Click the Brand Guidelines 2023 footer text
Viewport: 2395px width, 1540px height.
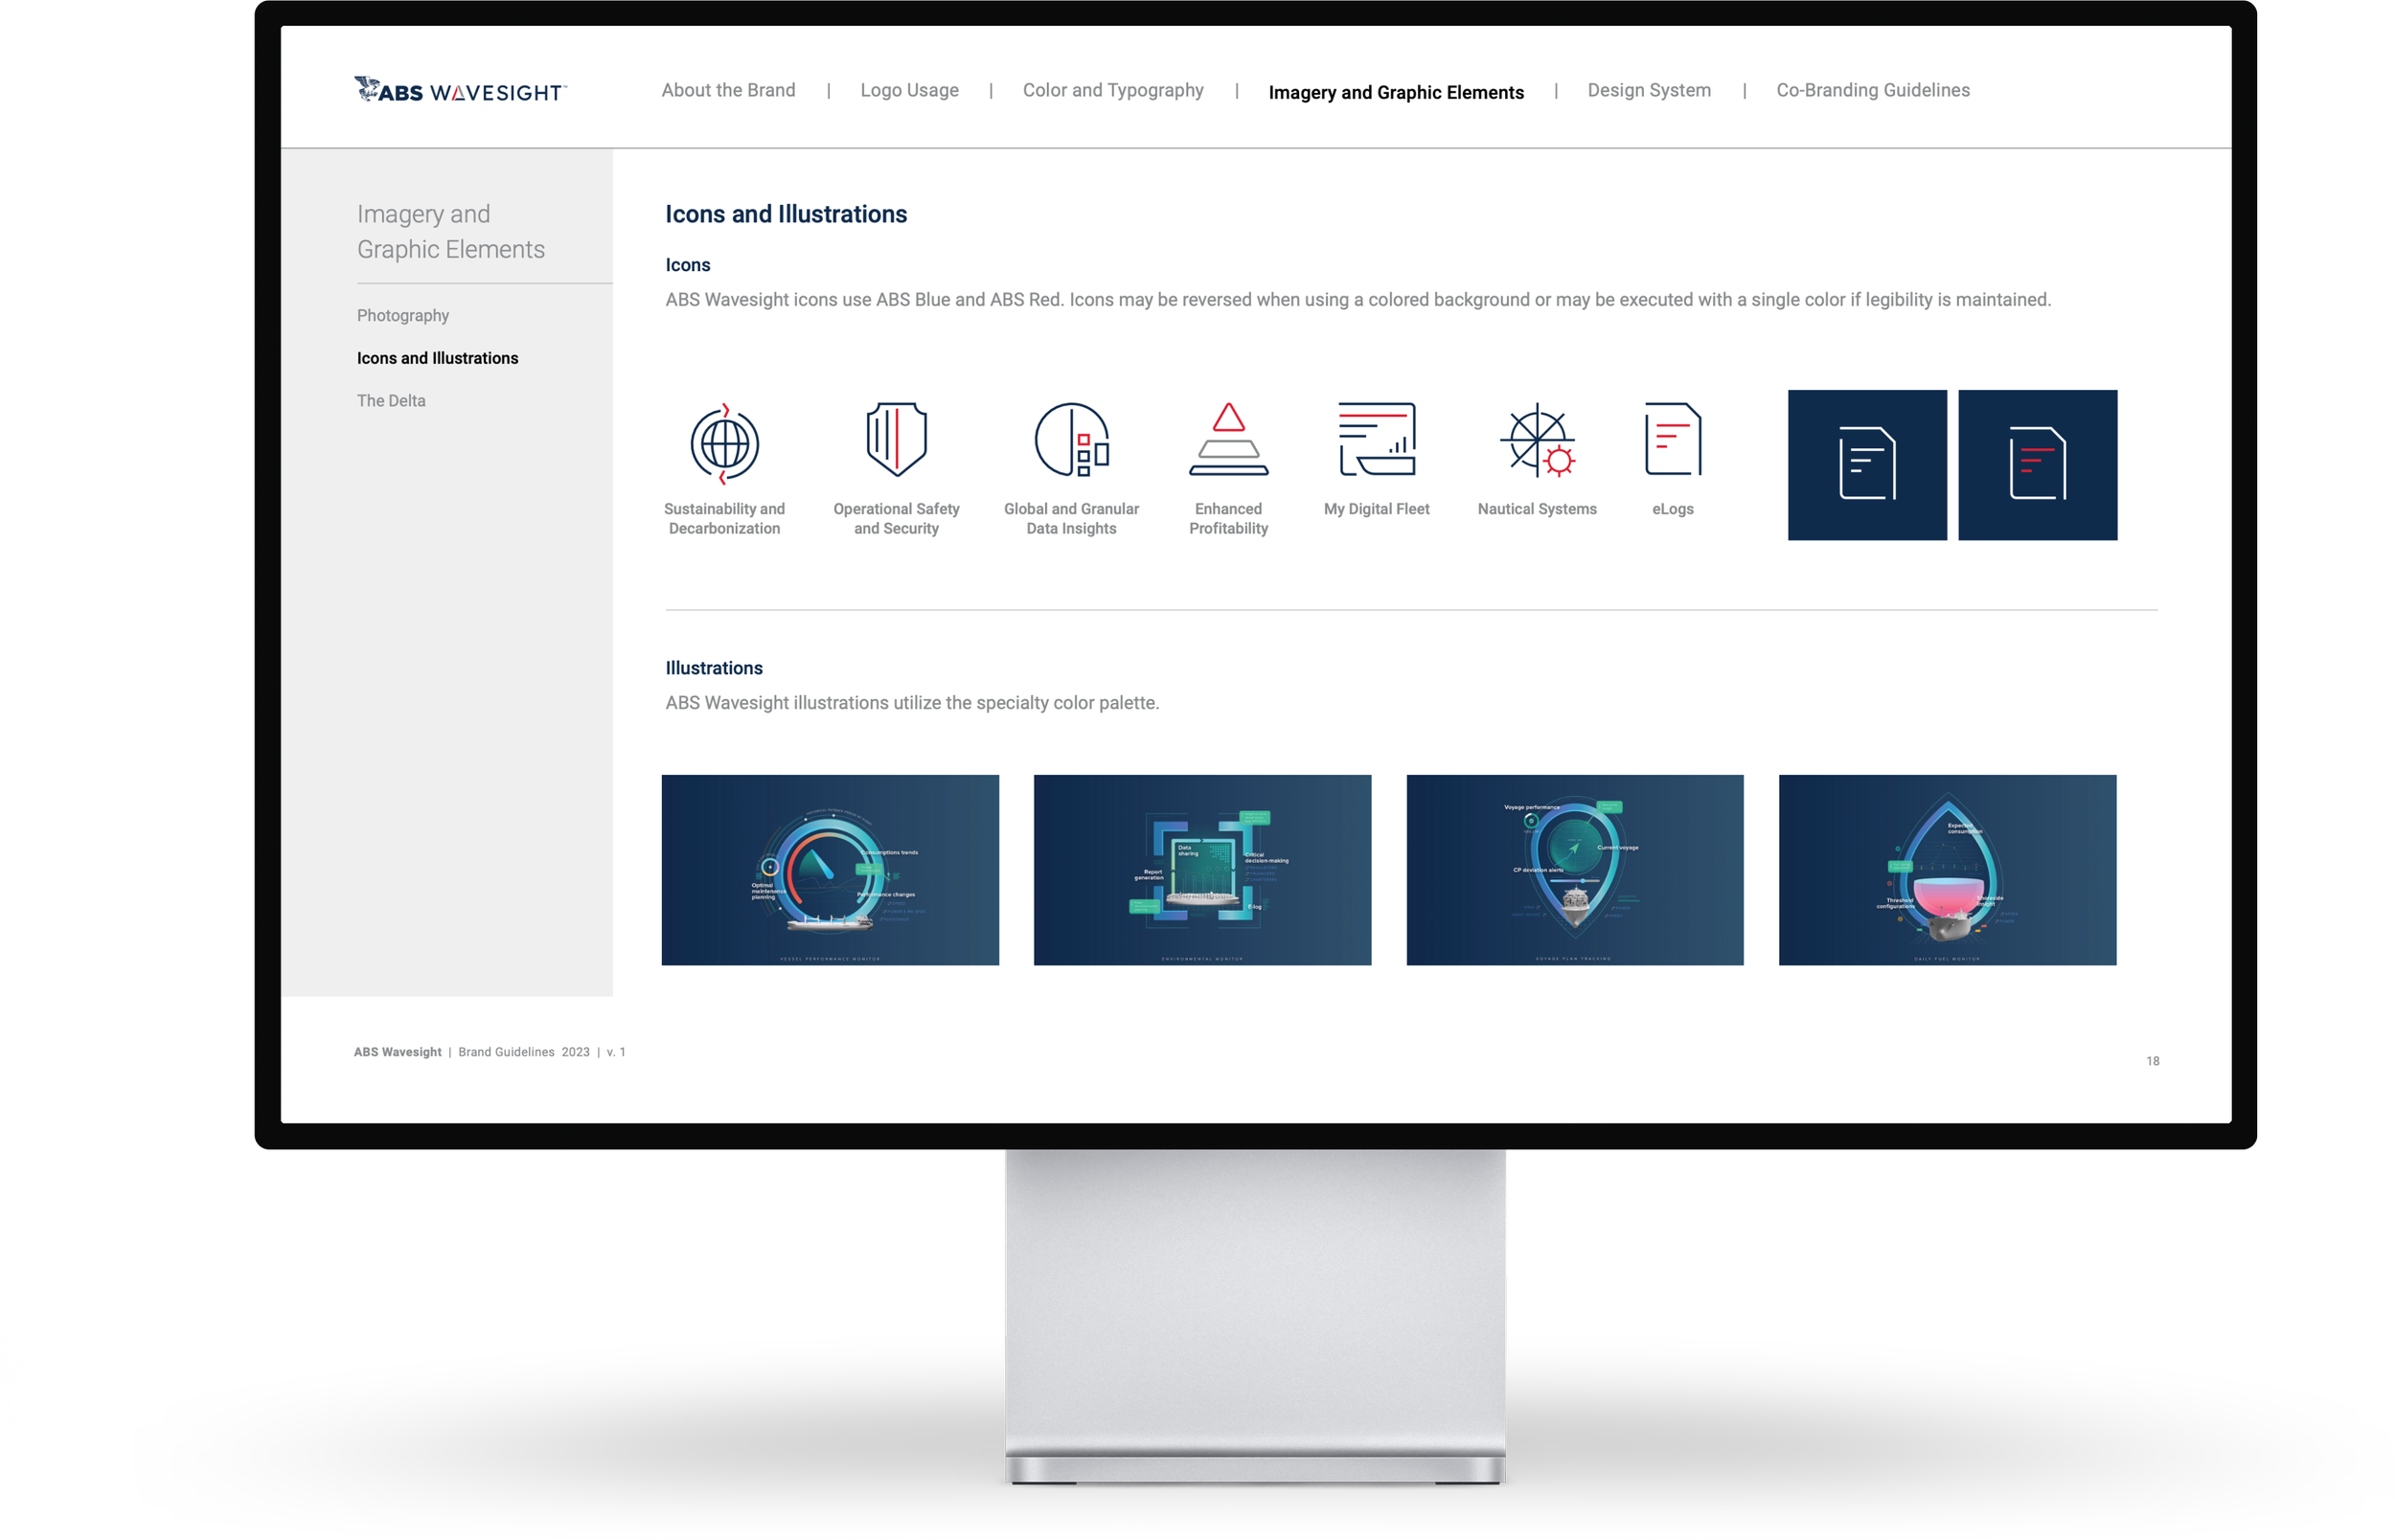pos(524,1052)
